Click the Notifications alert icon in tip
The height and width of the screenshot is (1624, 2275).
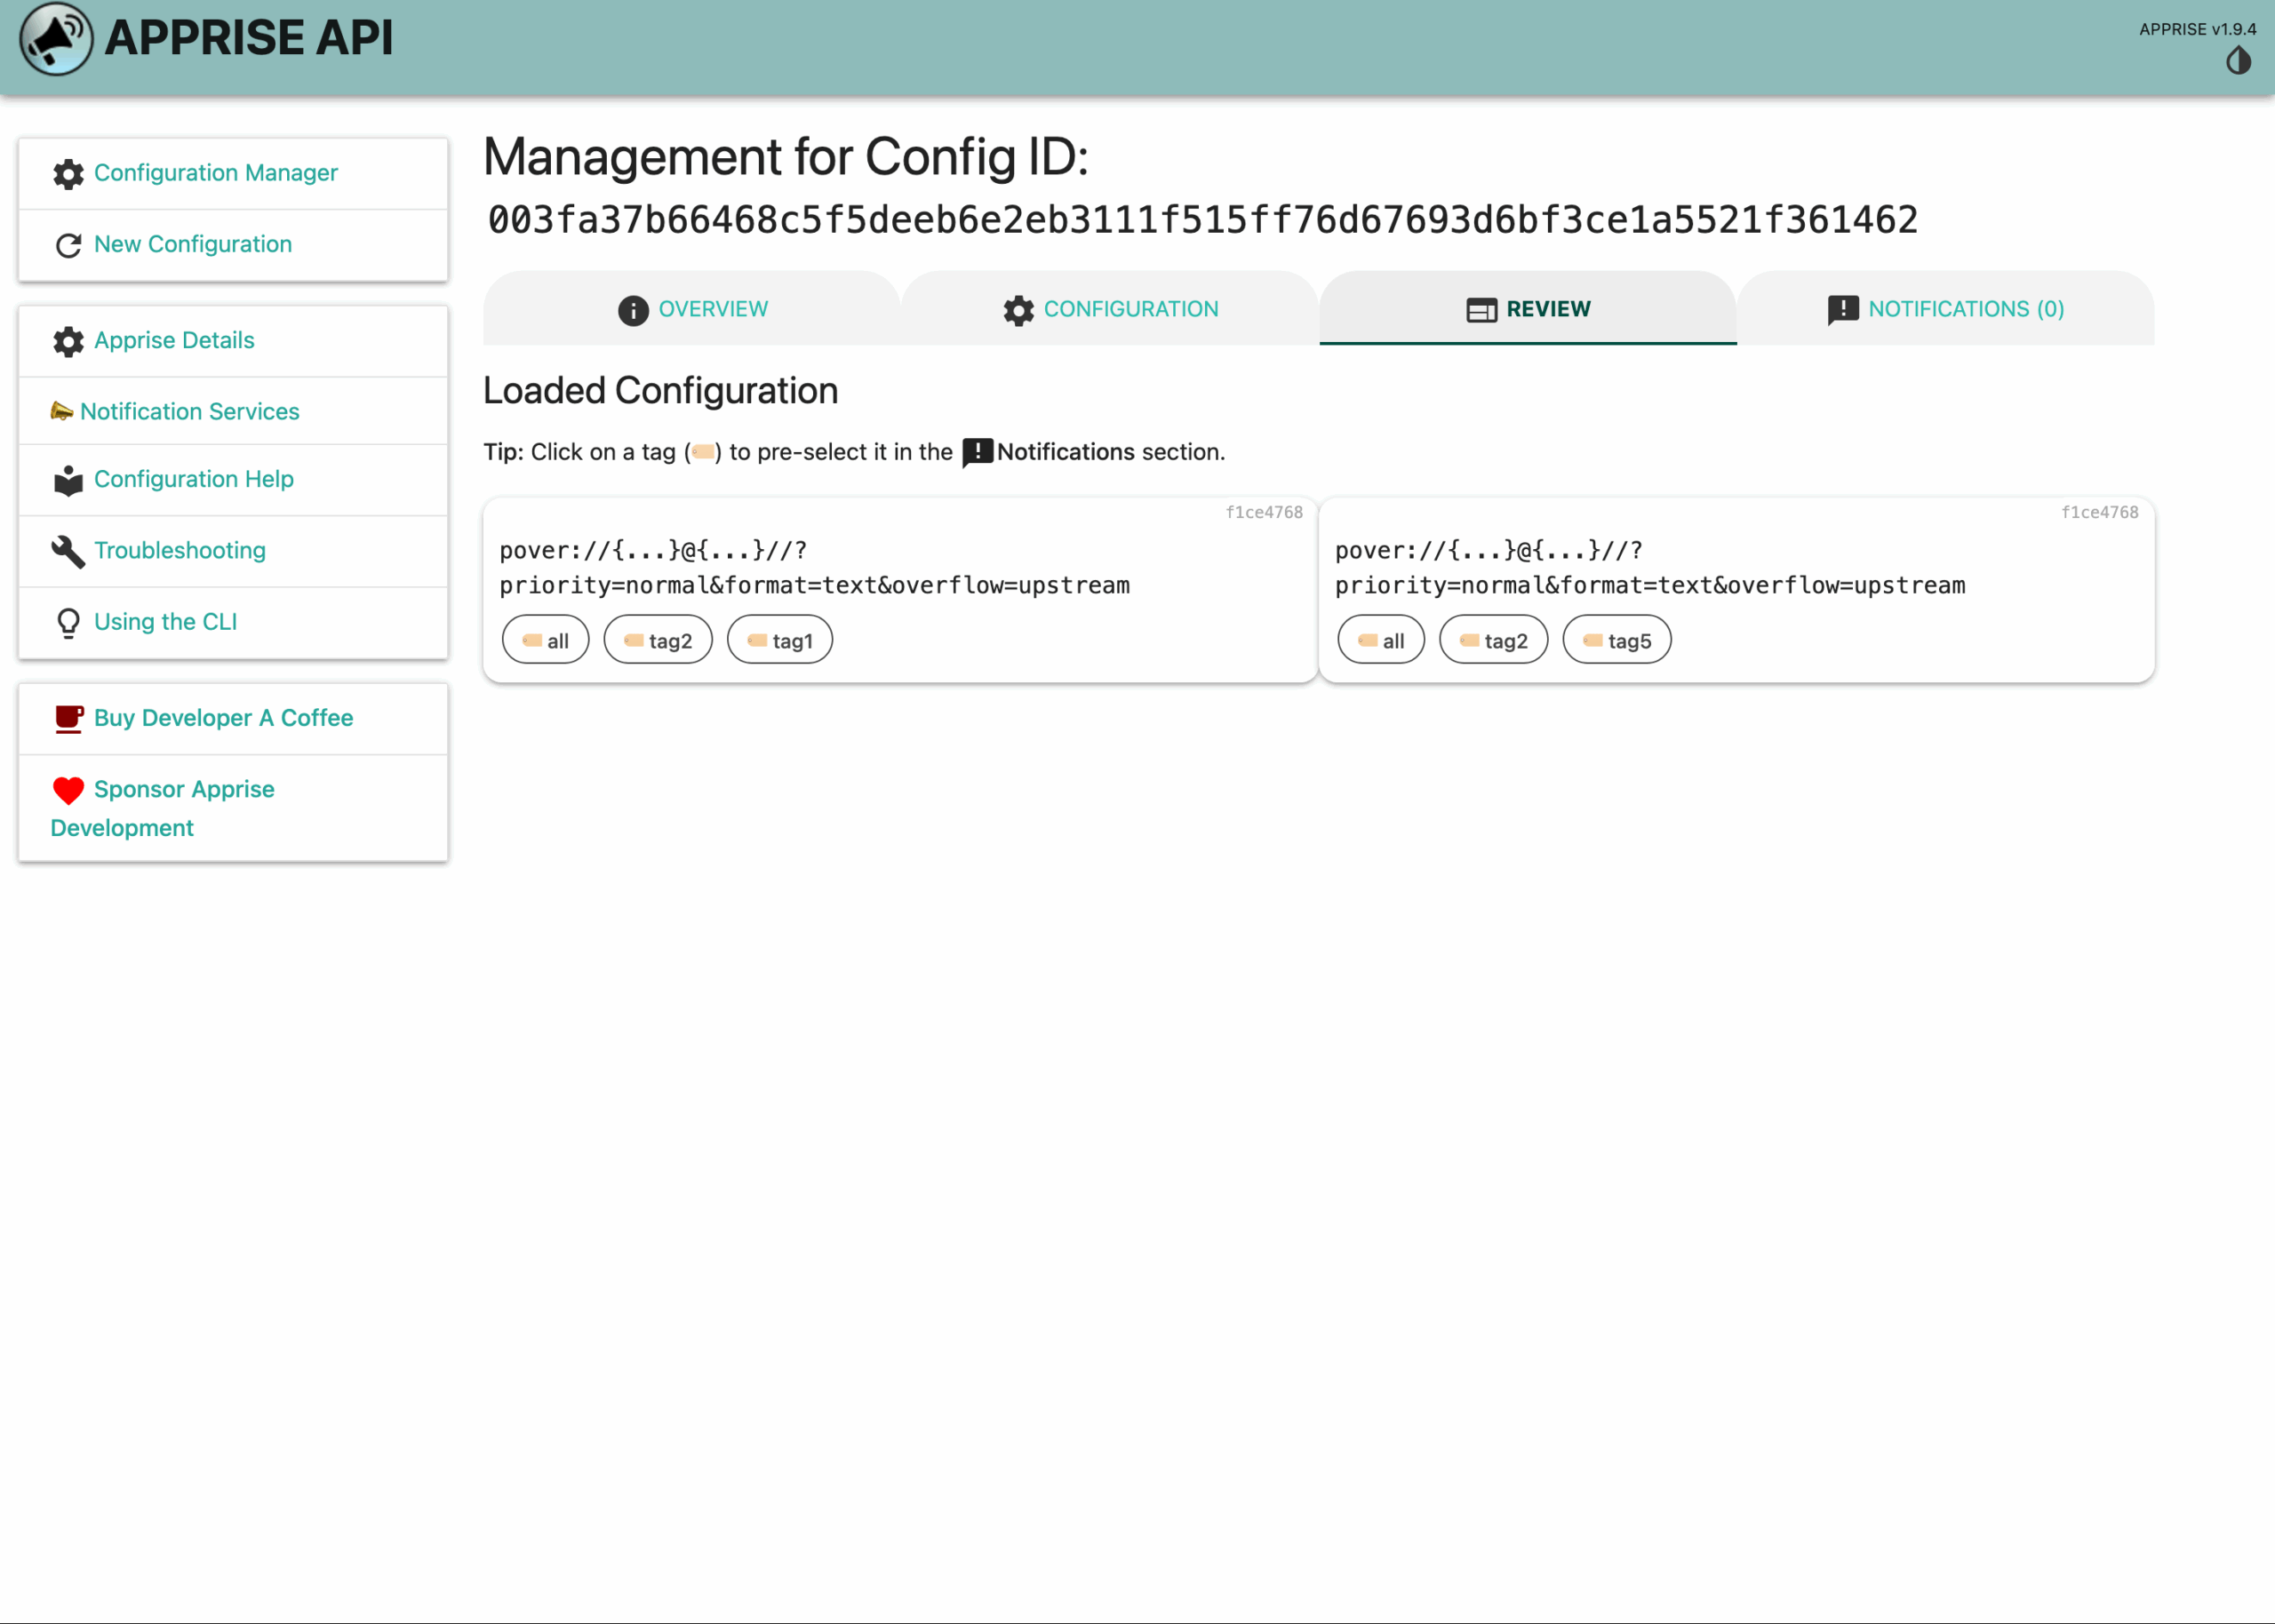pyautogui.click(x=977, y=453)
